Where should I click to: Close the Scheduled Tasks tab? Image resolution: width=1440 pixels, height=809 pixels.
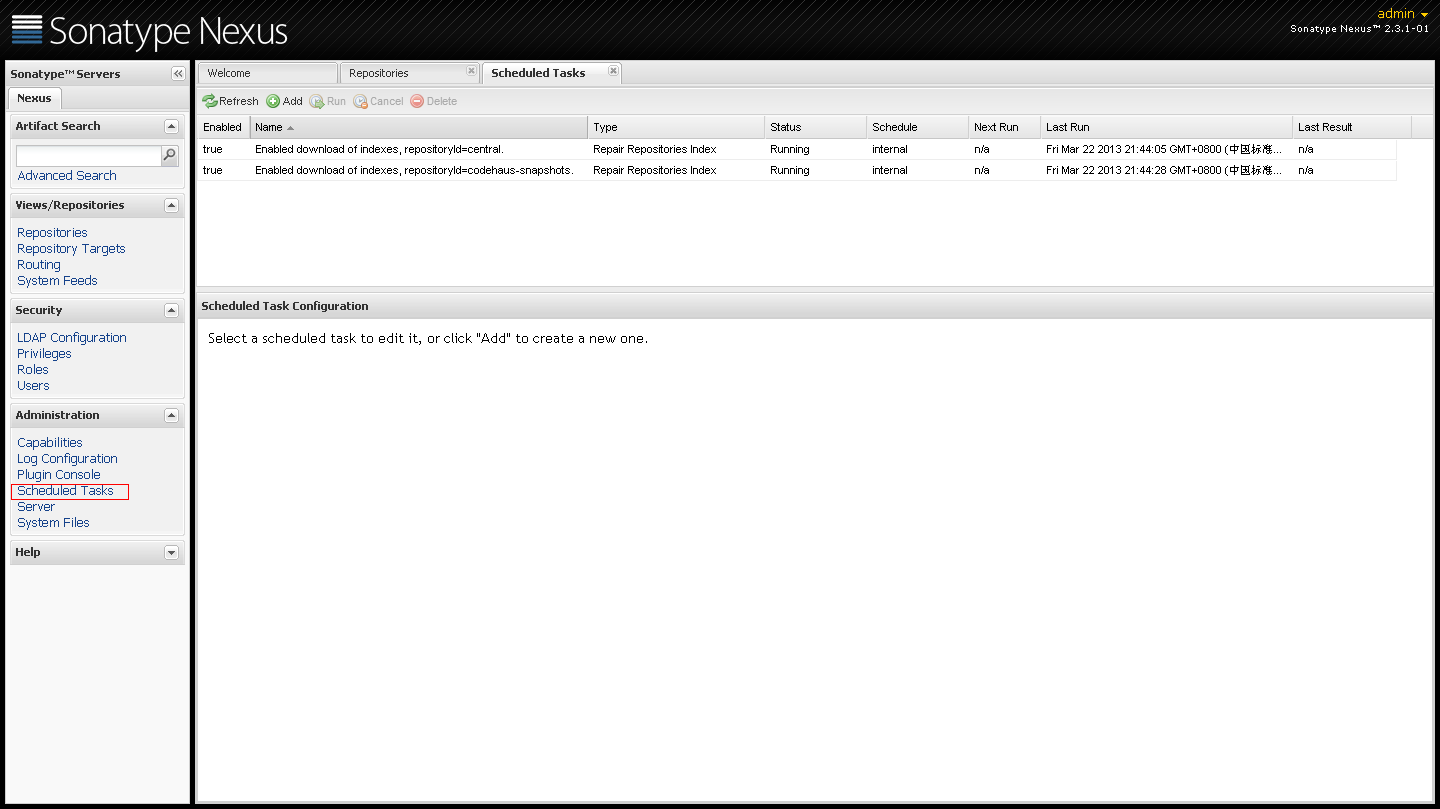[x=613, y=71]
